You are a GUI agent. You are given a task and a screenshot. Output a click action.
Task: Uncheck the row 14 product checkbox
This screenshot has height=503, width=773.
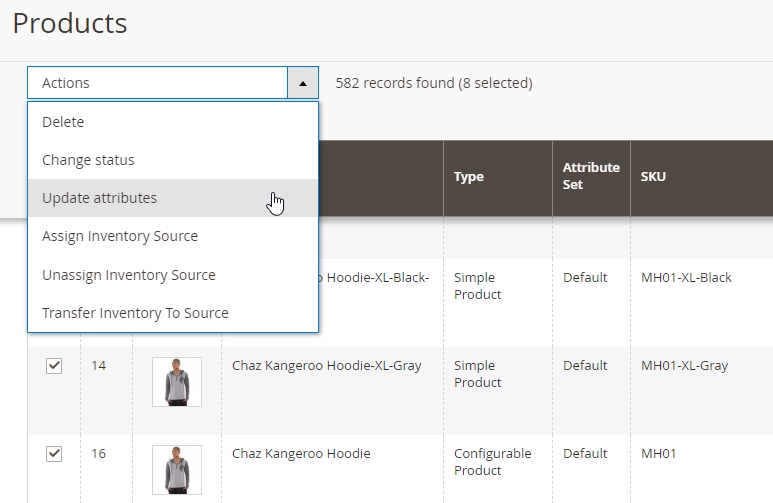pos(54,366)
